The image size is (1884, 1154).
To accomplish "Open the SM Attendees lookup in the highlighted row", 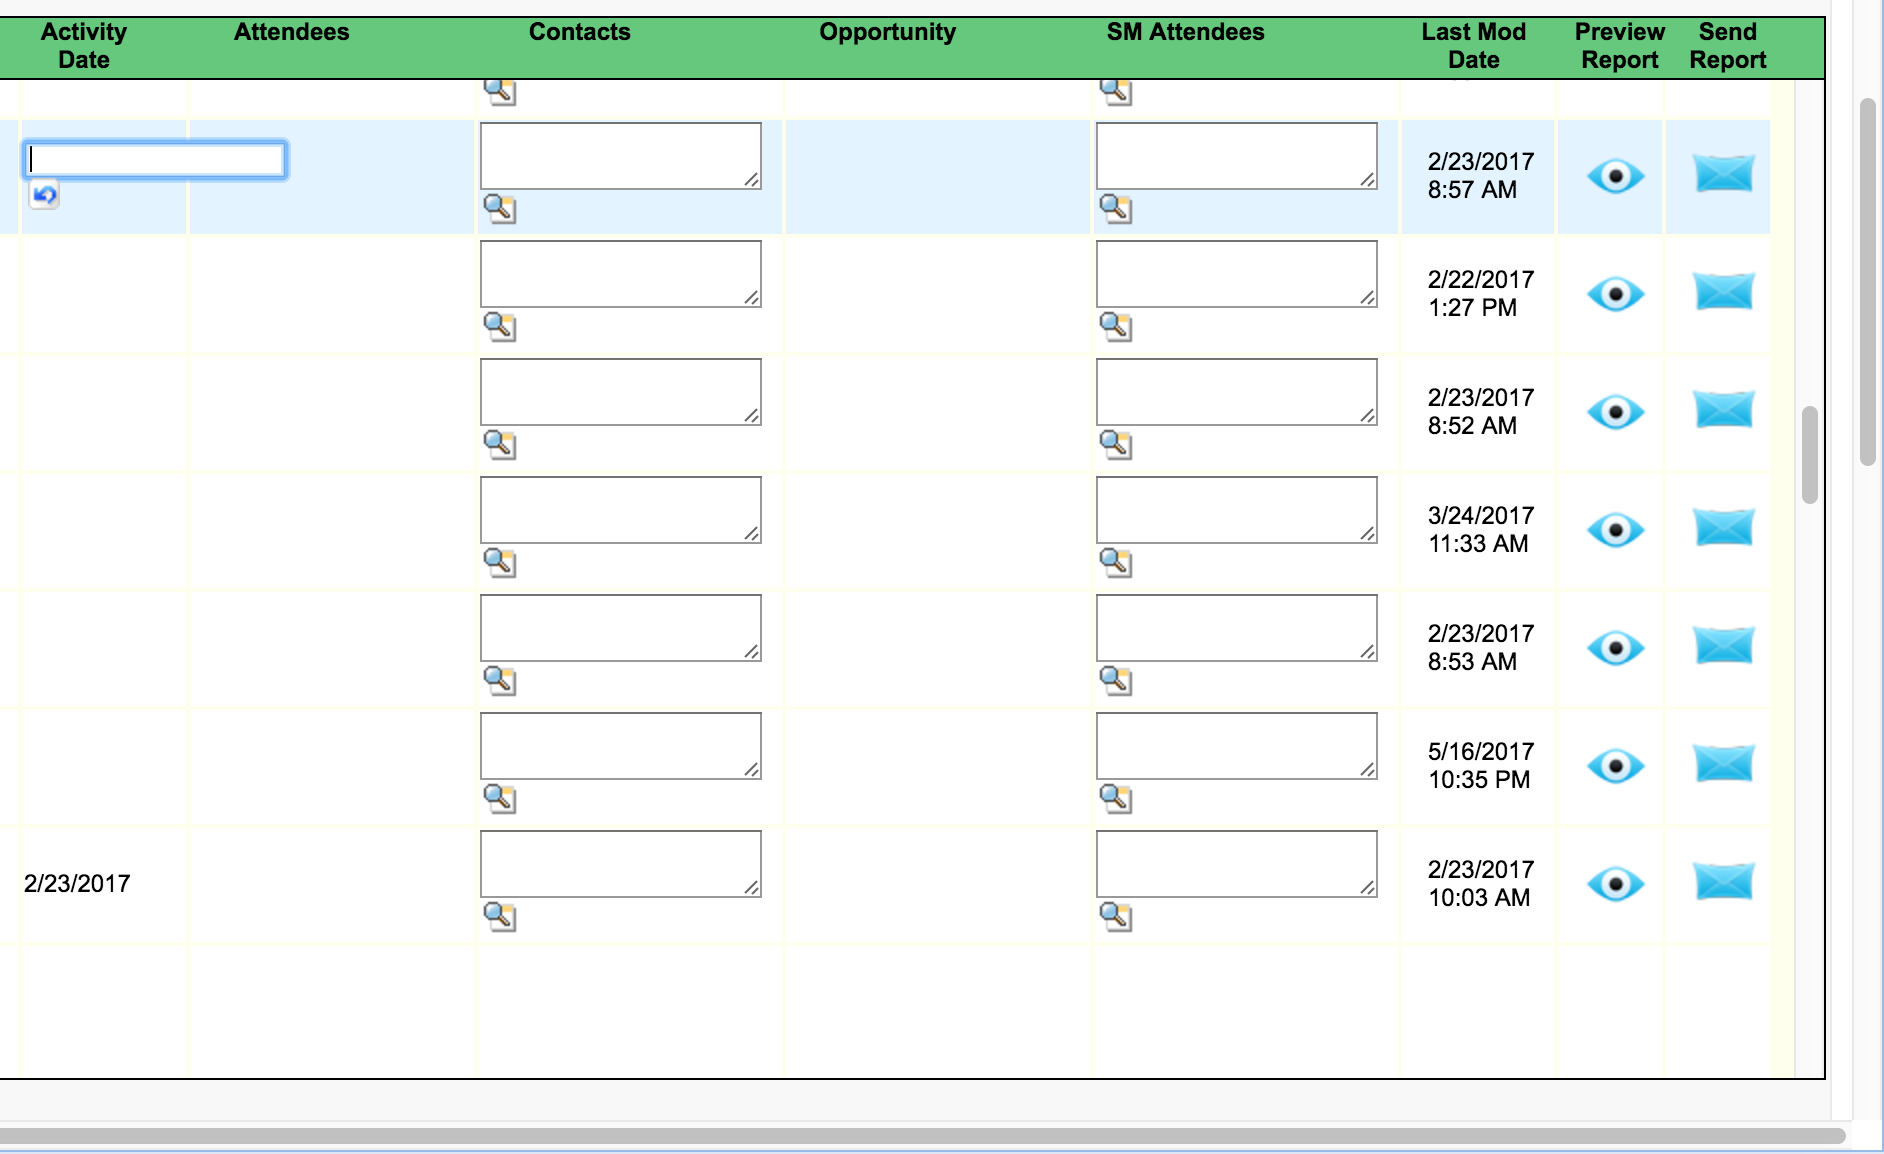I will coord(1117,210).
